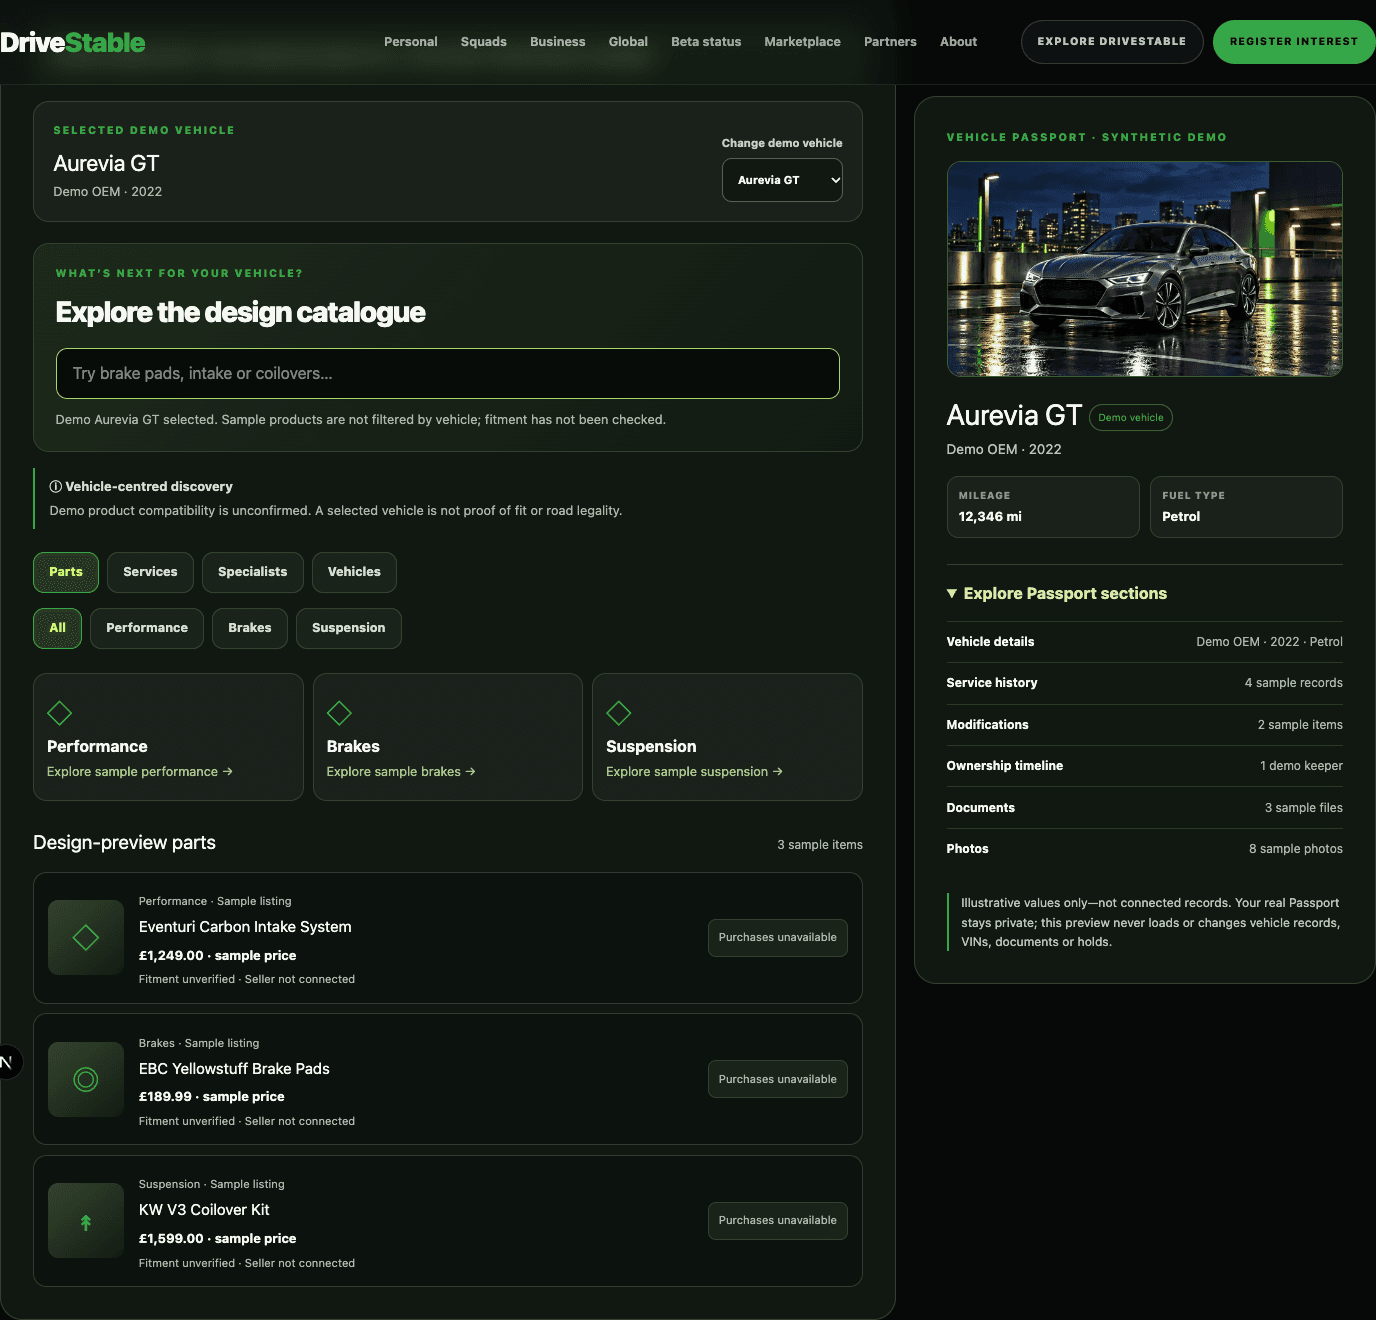This screenshot has width=1376, height=1320.
Task: Open the Partners nav item
Action: (x=890, y=42)
